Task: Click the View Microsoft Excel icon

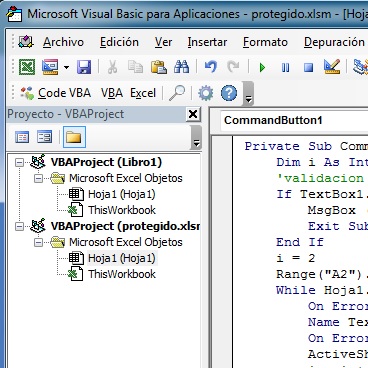Action: (x=27, y=67)
